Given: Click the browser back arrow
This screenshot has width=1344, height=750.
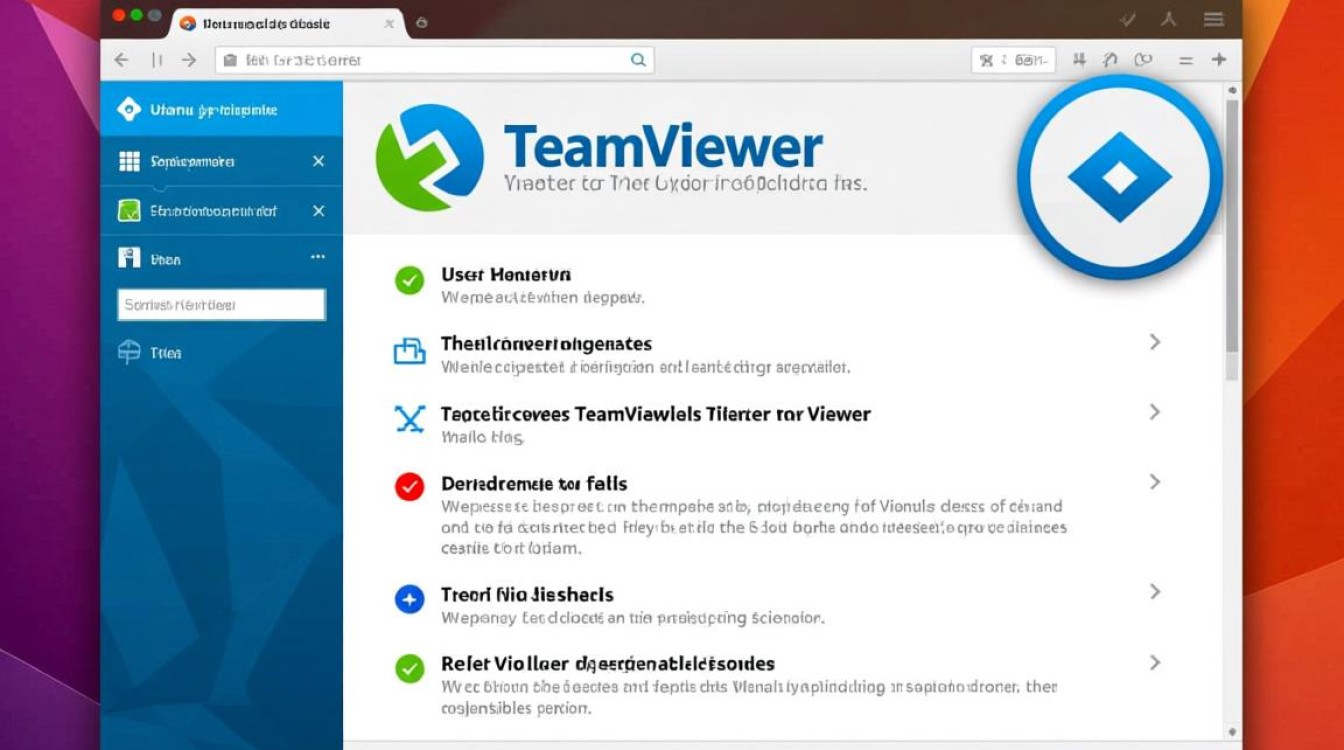Looking at the screenshot, I should point(121,59).
